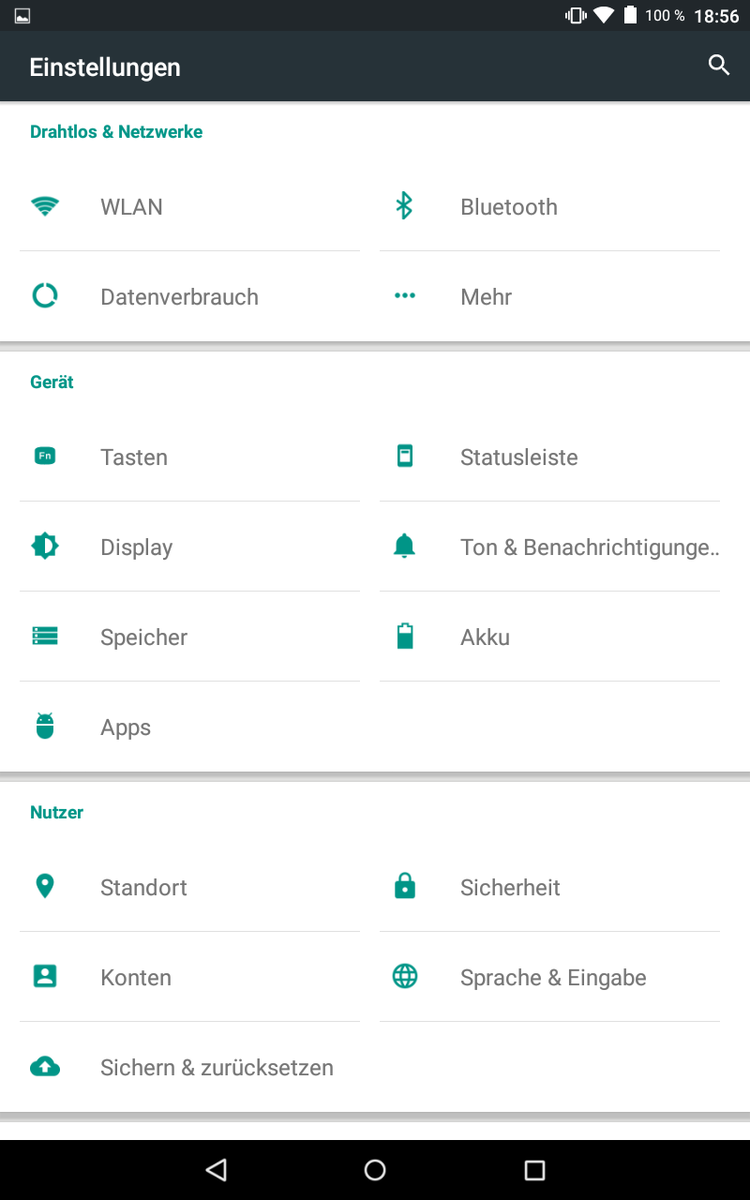The image size is (750, 1200).
Task: Tap the Akku battery icon
Action: click(x=404, y=637)
